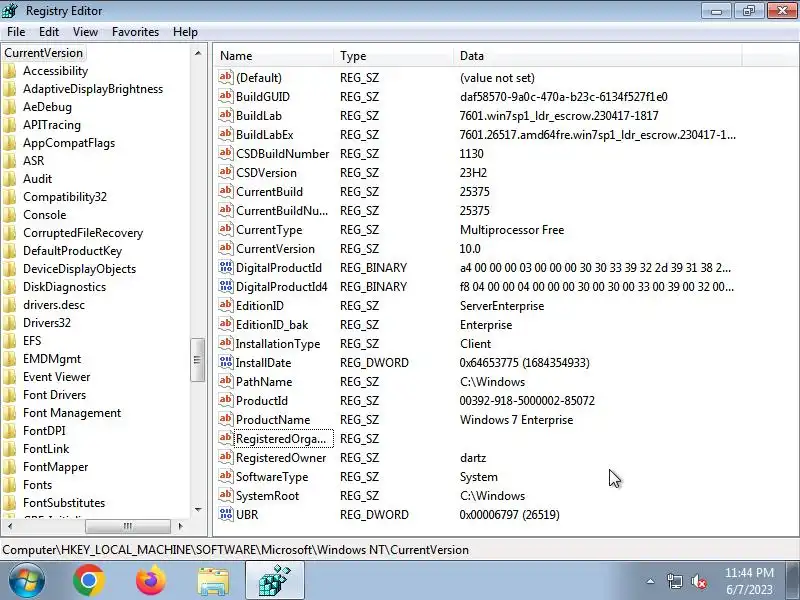Click the string icon beside (Default)
The image size is (800, 600).
coord(226,78)
